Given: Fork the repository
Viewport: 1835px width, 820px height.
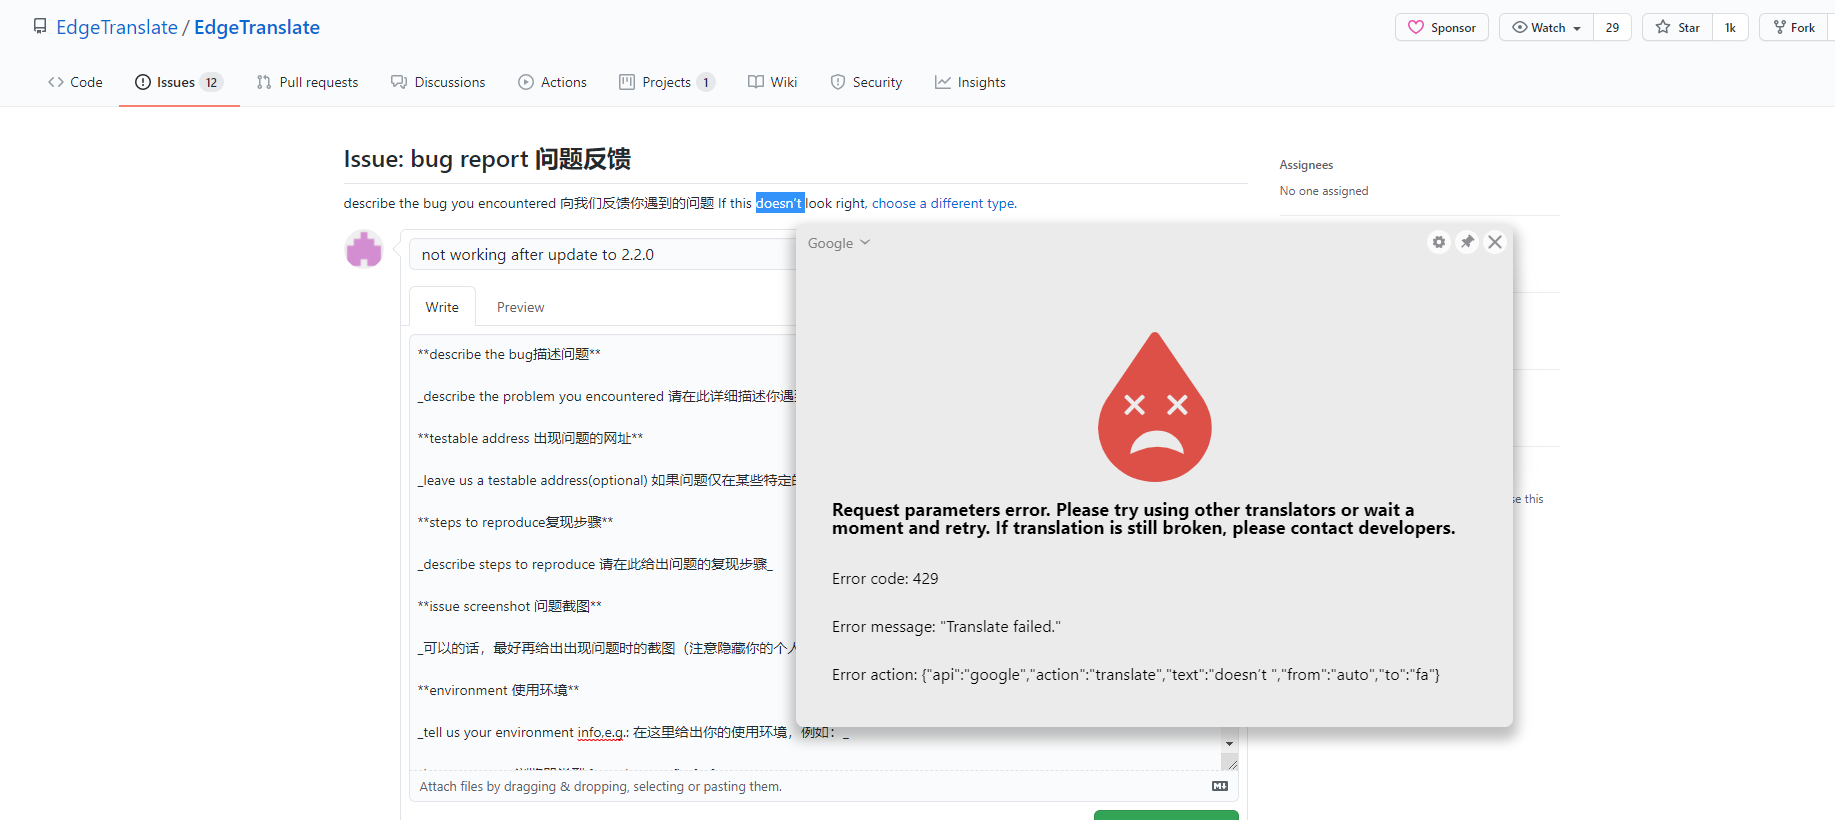Looking at the screenshot, I should (x=1794, y=27).
